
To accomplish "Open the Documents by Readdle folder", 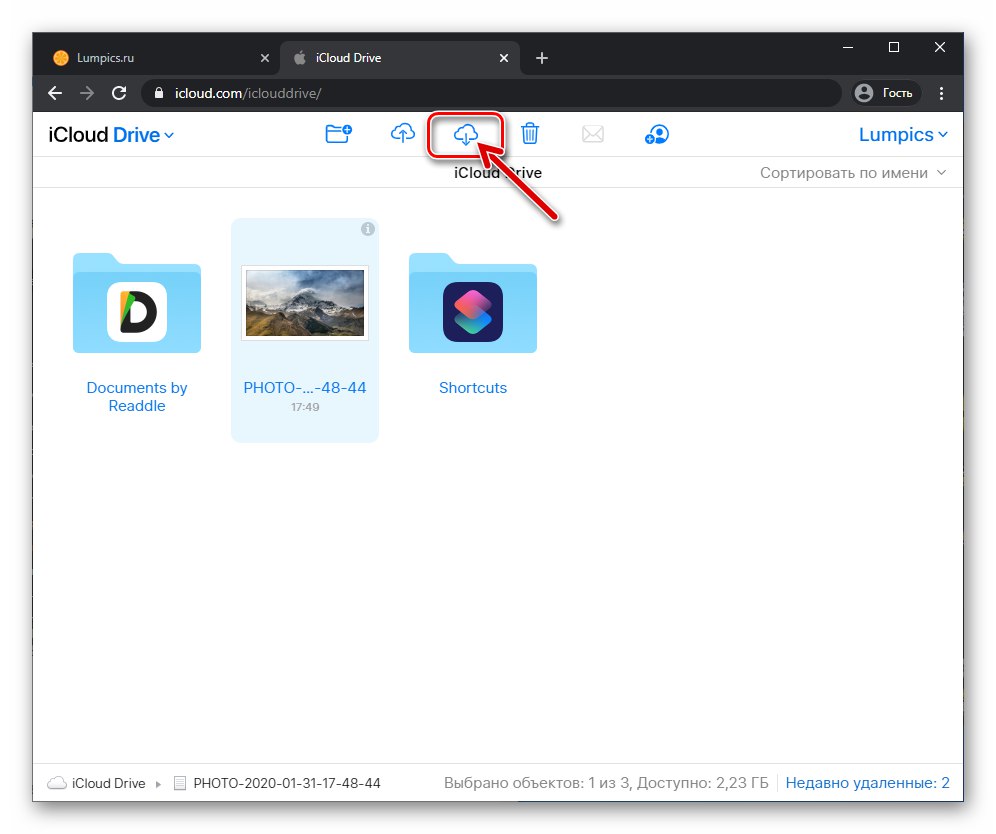I will click(136, 305).
